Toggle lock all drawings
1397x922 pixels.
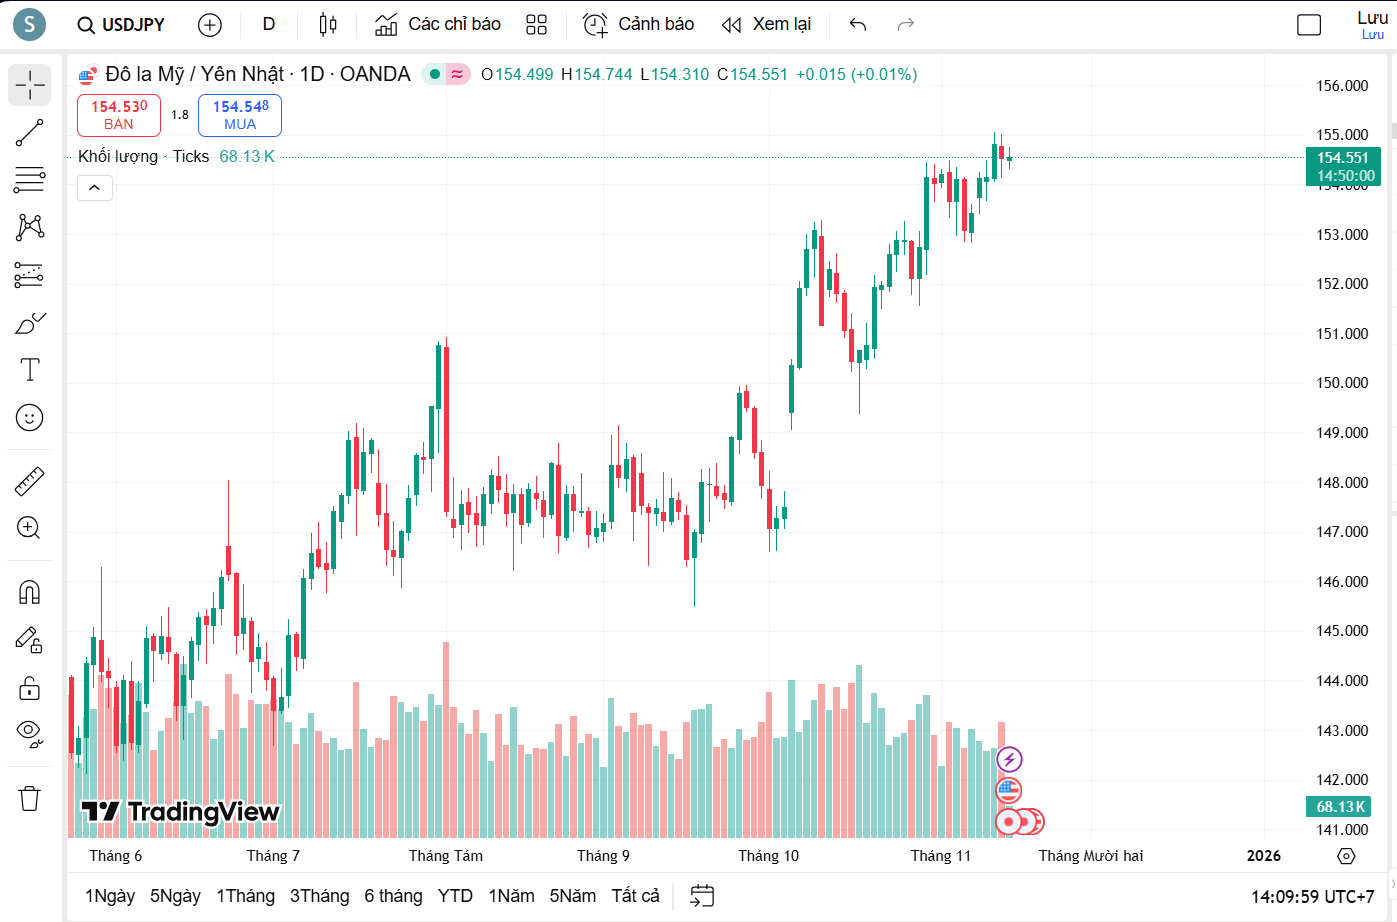(x=29, y=688)
